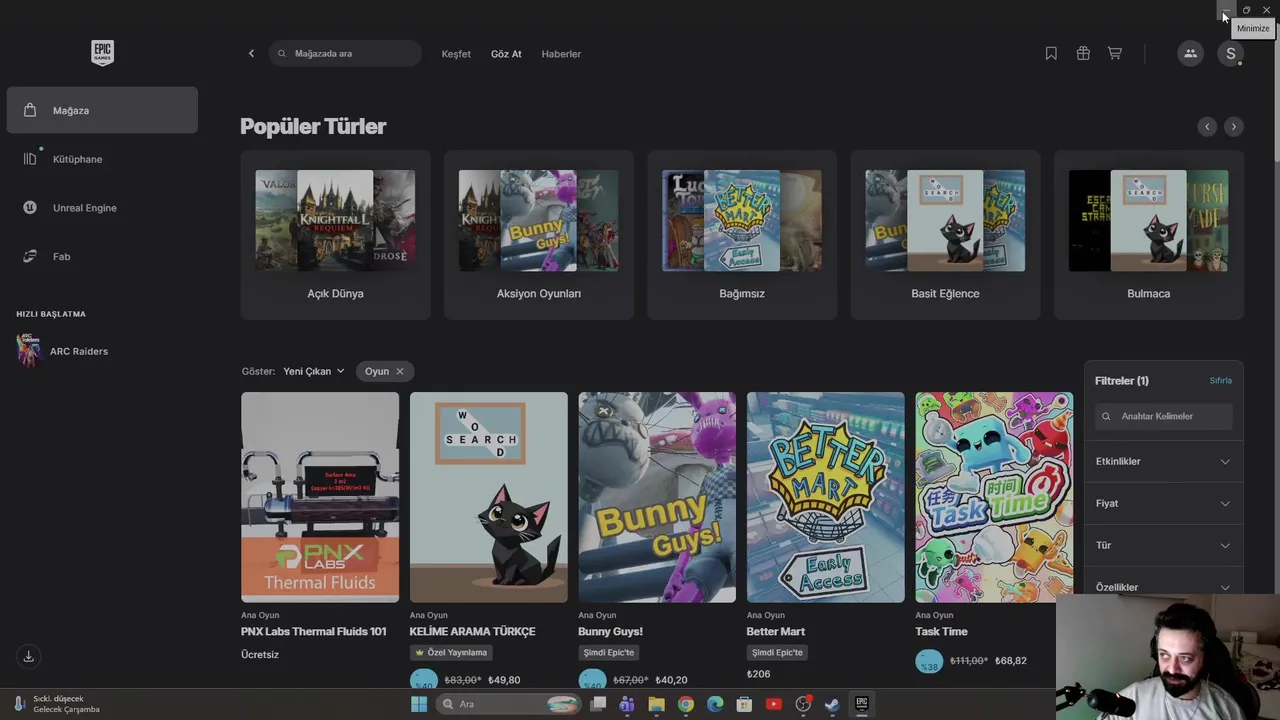Click Sıfırla to reset filters
The image size is (1280, 720).
[x=1220, y=381]
